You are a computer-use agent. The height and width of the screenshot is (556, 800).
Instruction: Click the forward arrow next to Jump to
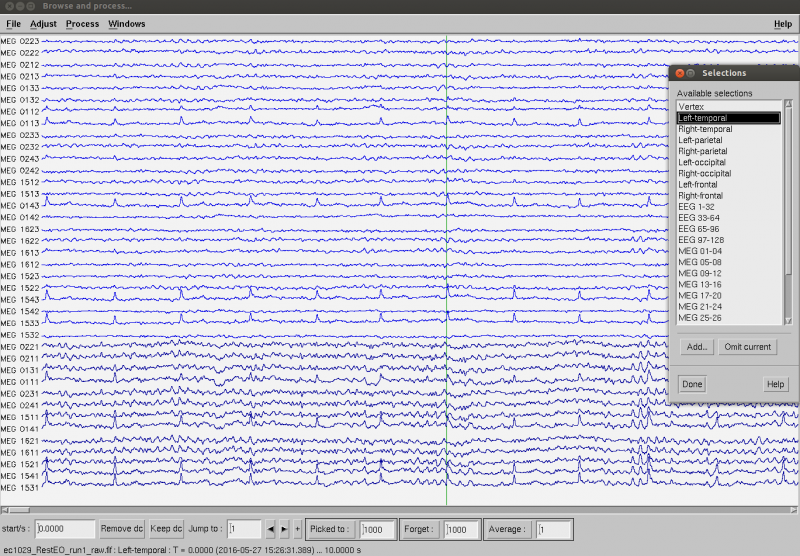pos(284,528)
